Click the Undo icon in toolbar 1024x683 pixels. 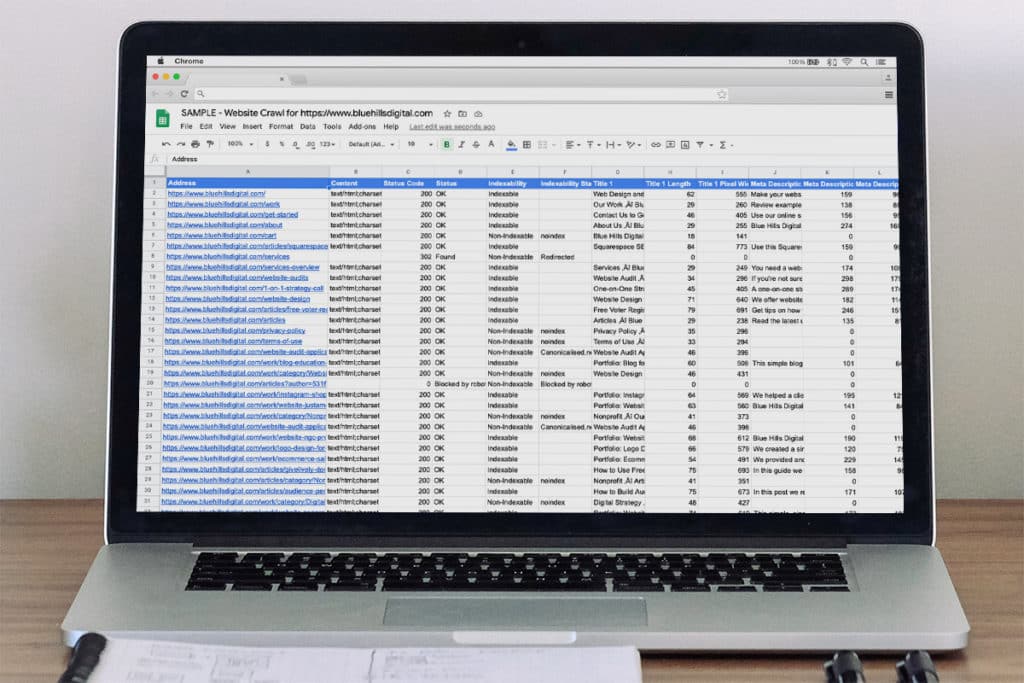click(167, 144)
